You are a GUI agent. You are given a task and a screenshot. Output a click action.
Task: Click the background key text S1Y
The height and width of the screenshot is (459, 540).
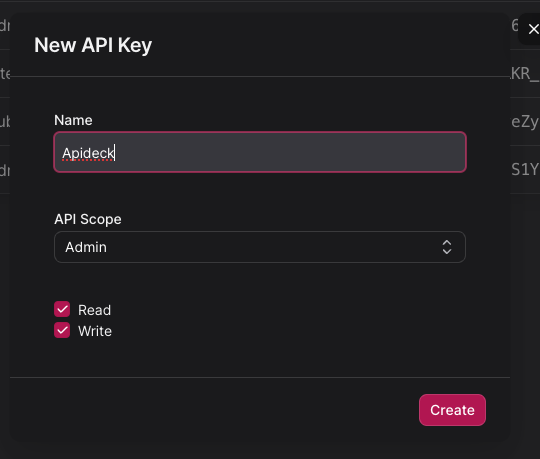[525, 169]
